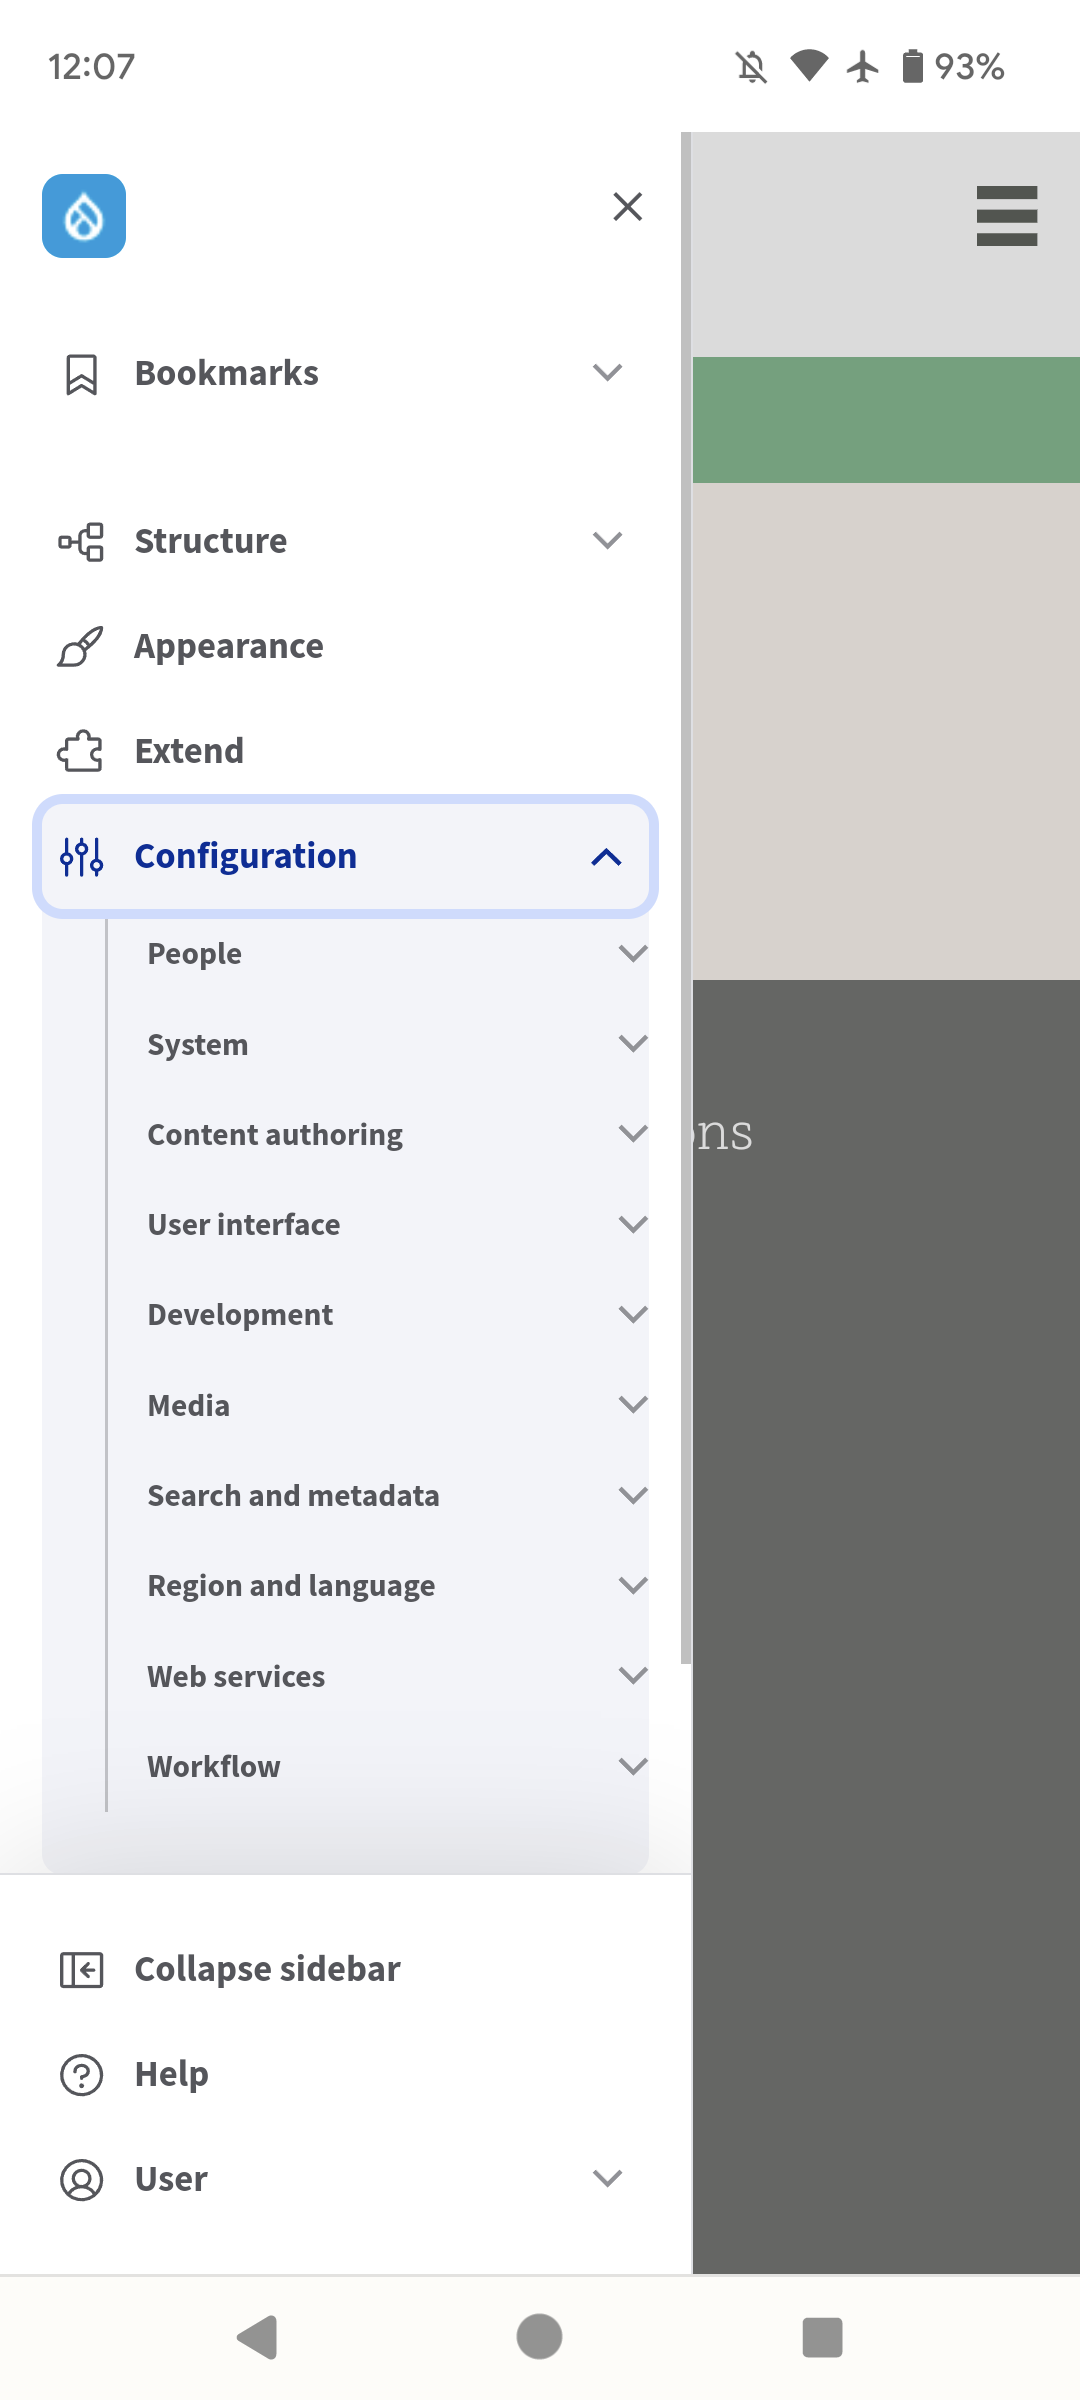Expand the User menu chevron
Screen dimensions: 1080x2400
(x=607, y=2178)
